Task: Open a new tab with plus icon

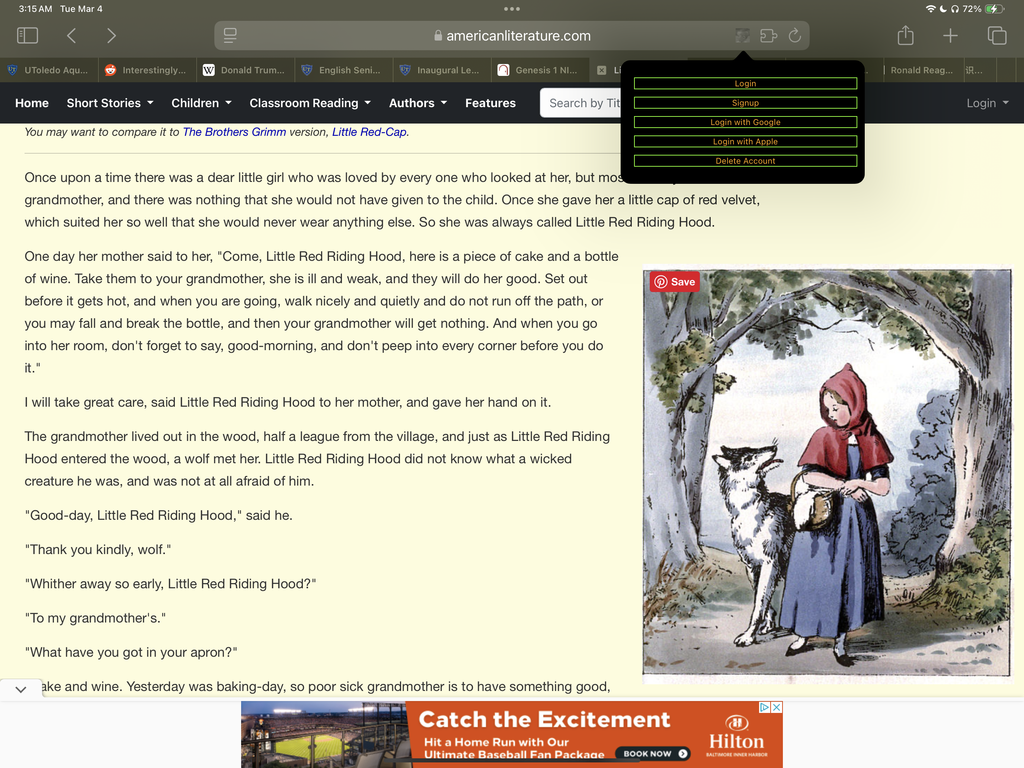Action: 950,35
